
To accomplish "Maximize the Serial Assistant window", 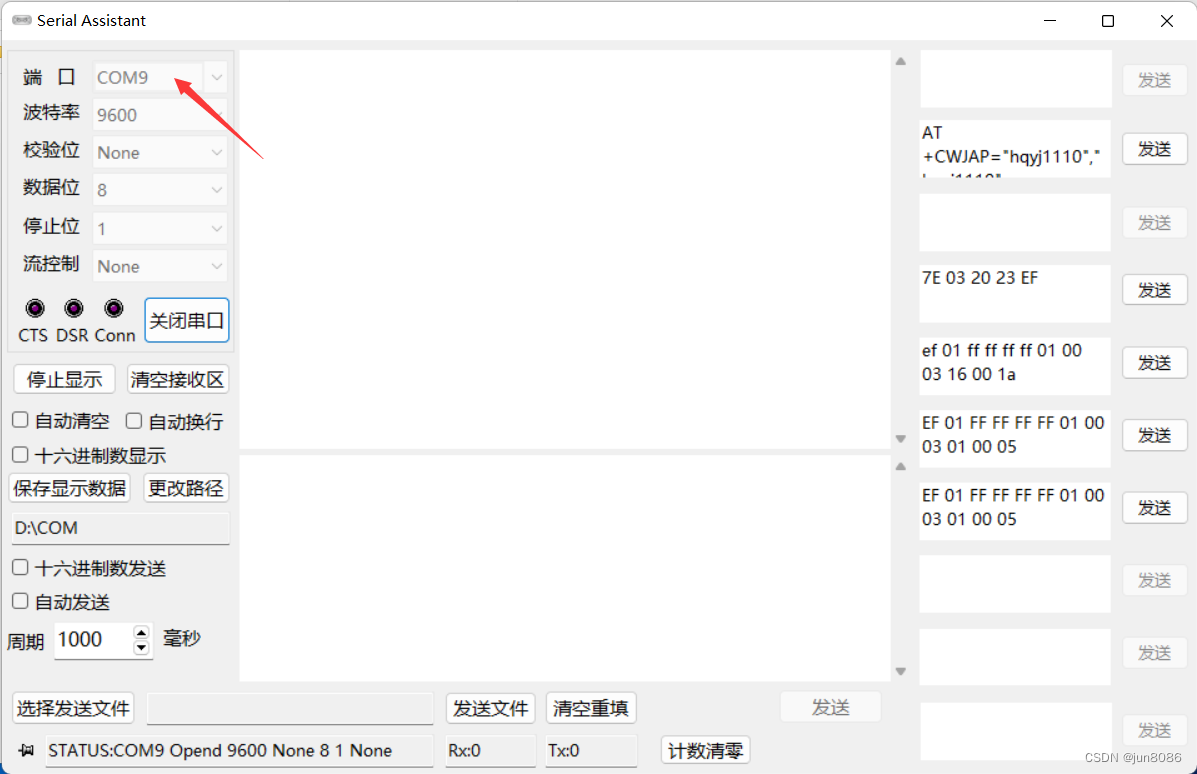I will pos(1108,21).
